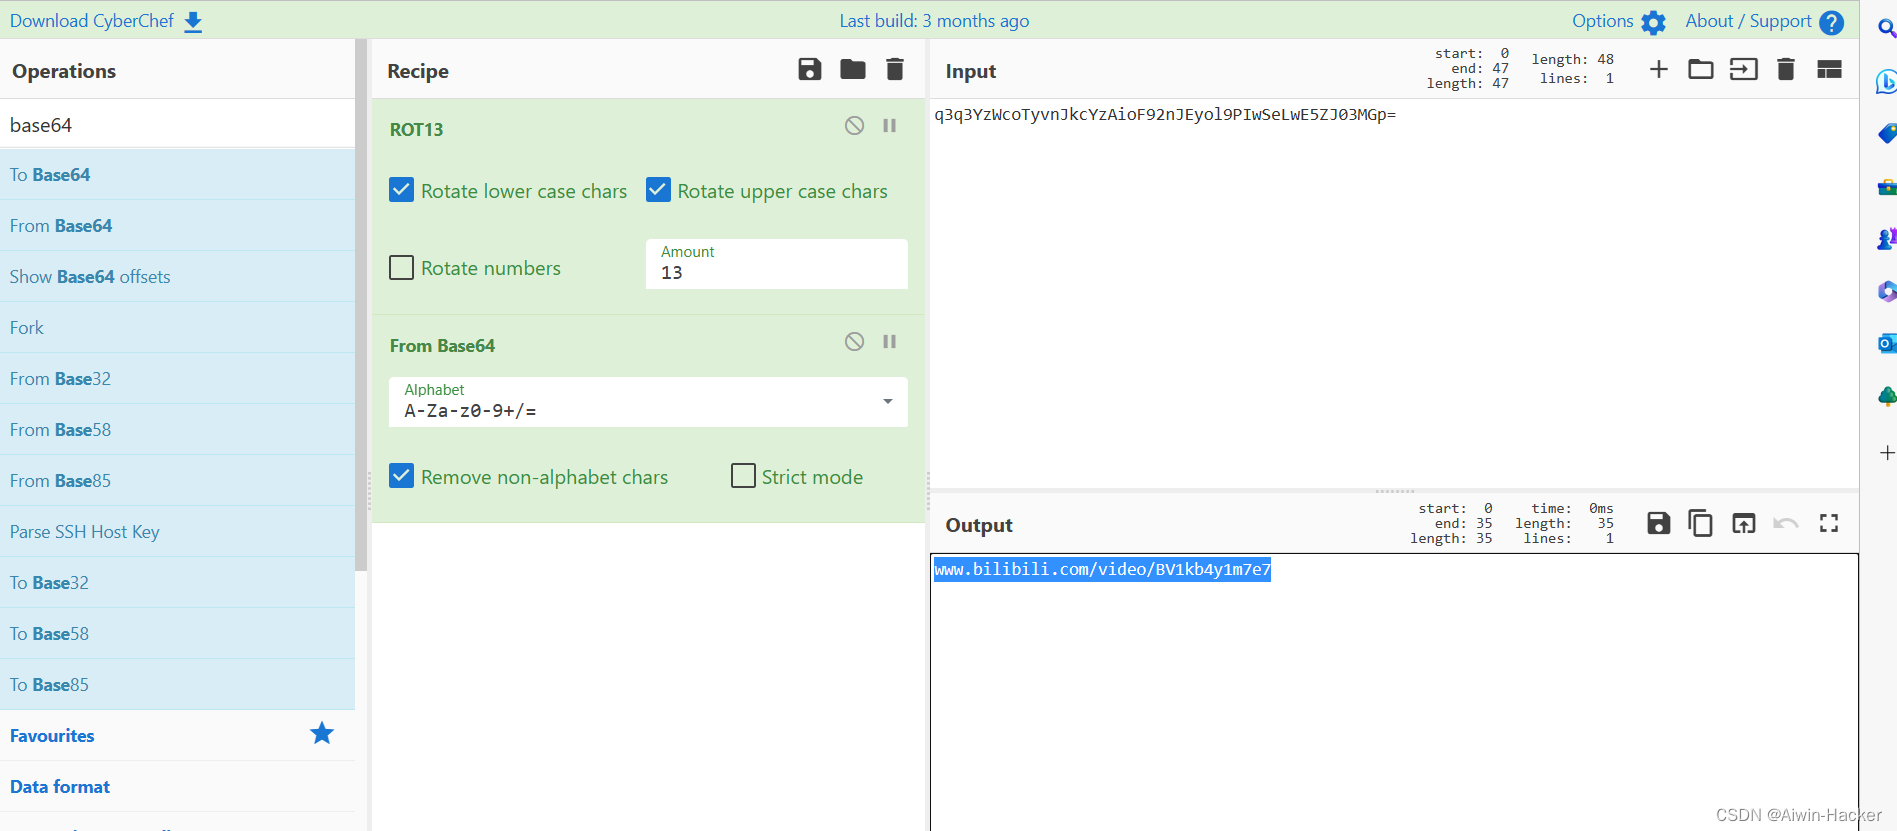This screenshot has height=831, width=1897.
Task: Enable Strict mode checkbox
Action: point(743,476)
